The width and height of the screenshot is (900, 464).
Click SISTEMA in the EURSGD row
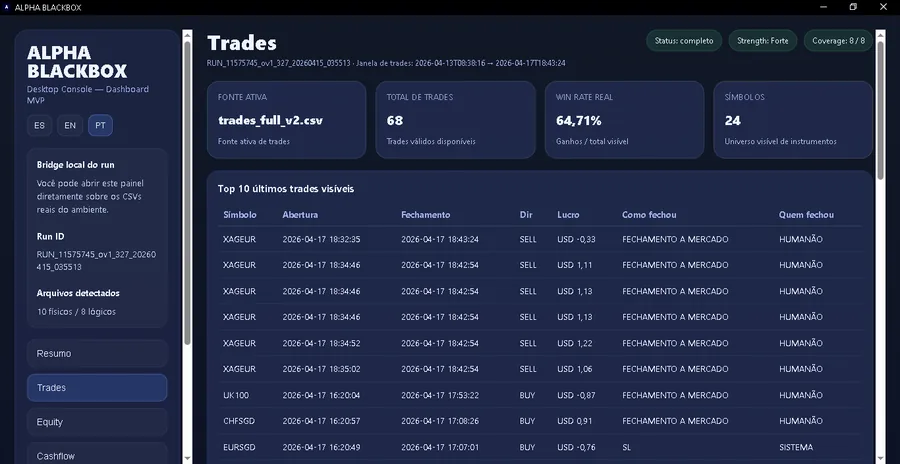(x=796, y=447)
